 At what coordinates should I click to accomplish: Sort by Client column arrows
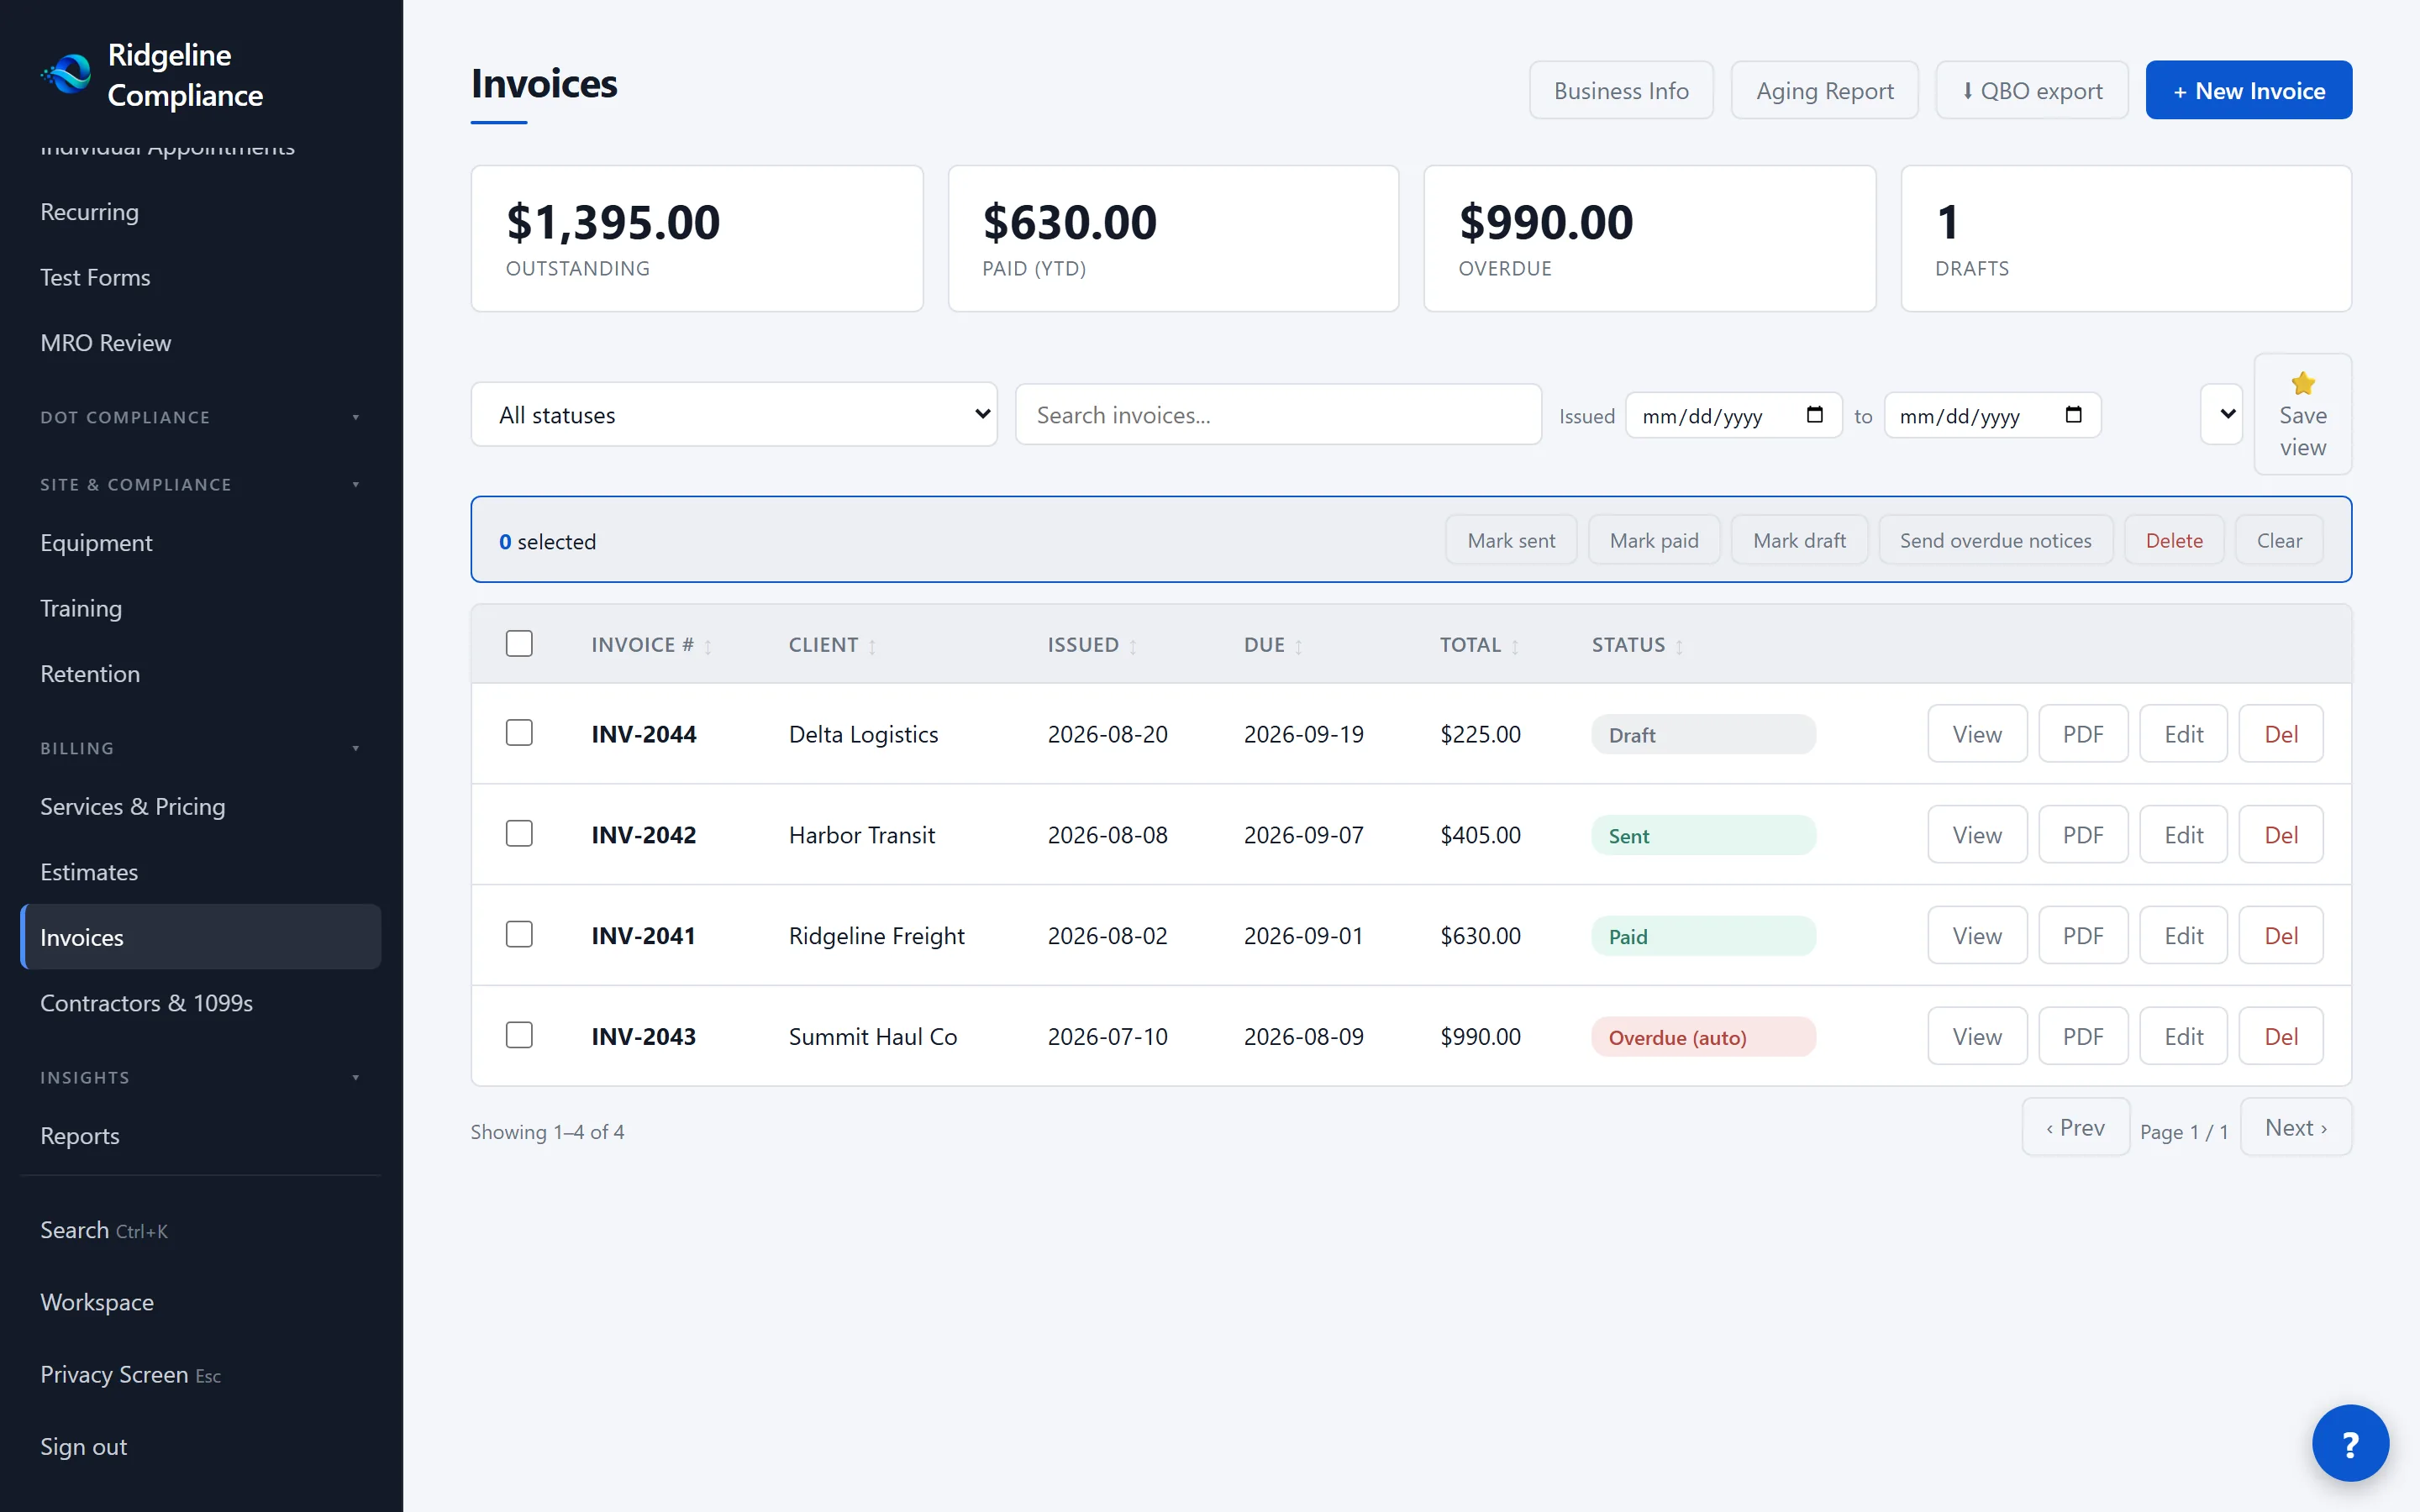872,647
